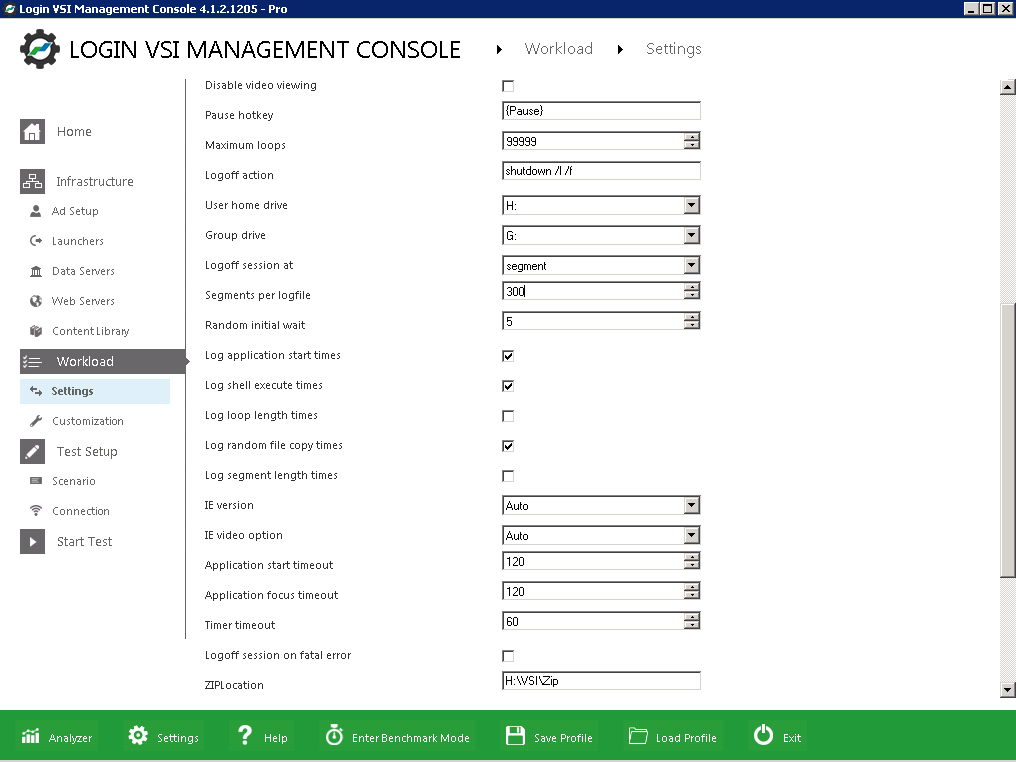
Task: Click the Maximum loops spinner arrows
Action: click(692, 141)
